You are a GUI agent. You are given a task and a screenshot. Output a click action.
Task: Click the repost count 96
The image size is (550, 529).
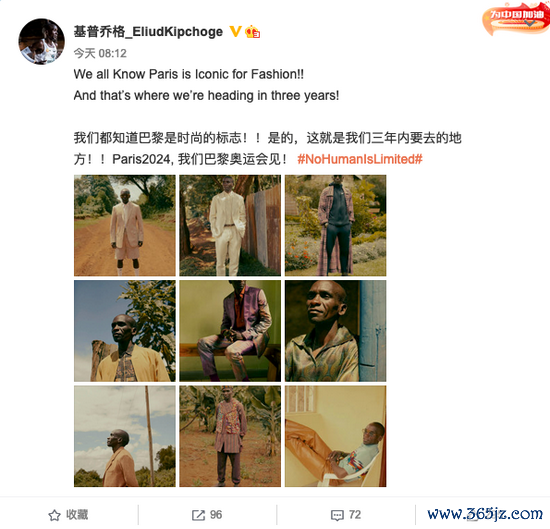(x=216, y=515)
